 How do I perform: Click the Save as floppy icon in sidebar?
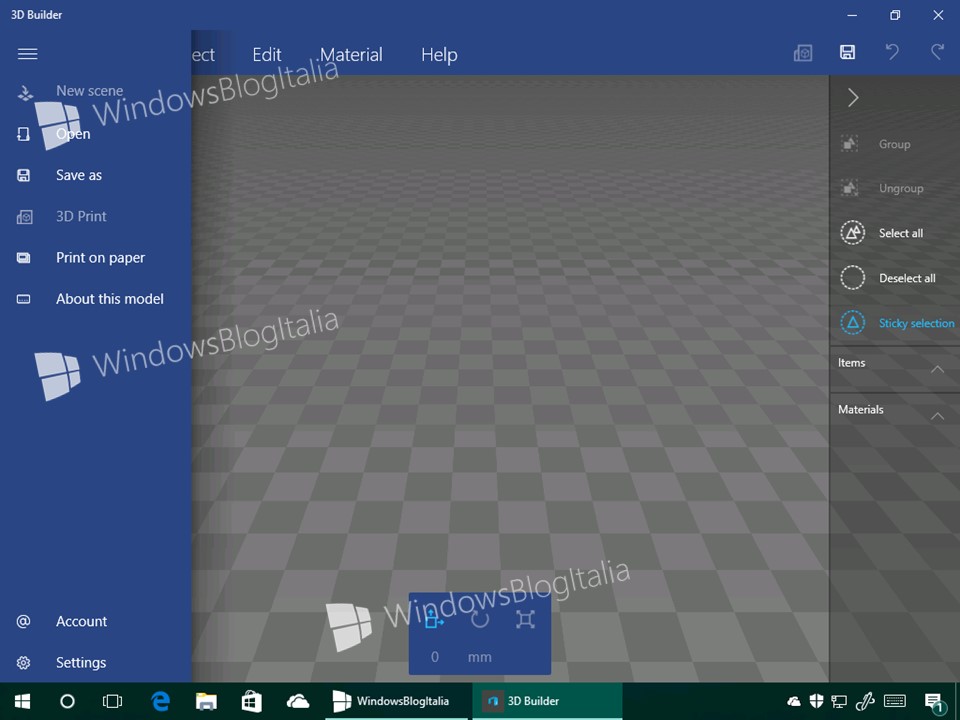click(23, 176)
